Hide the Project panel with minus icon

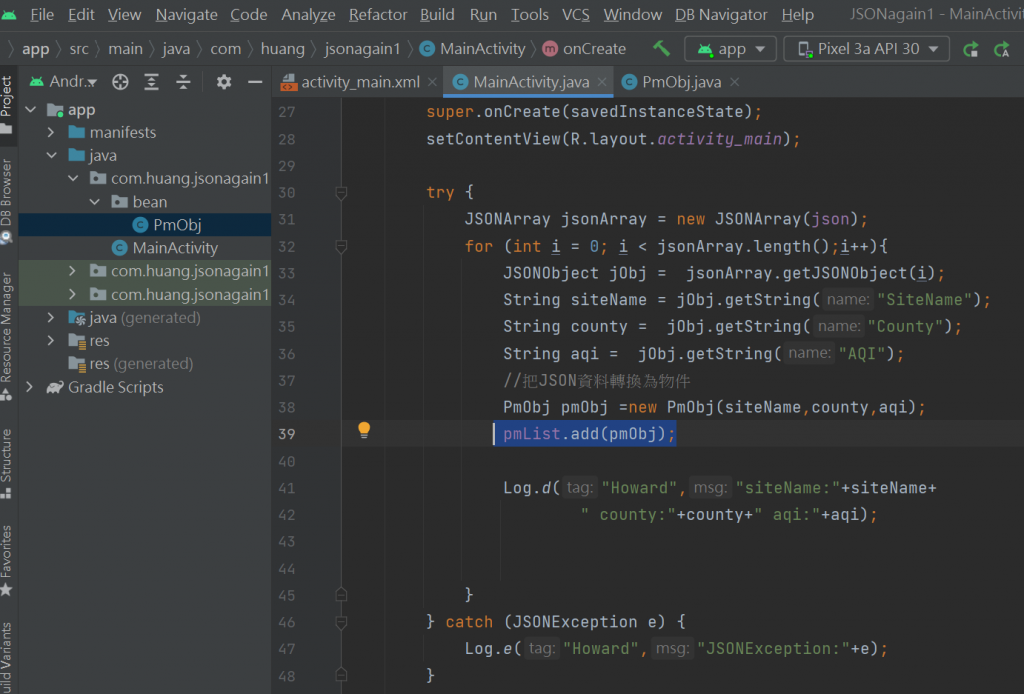255,82
